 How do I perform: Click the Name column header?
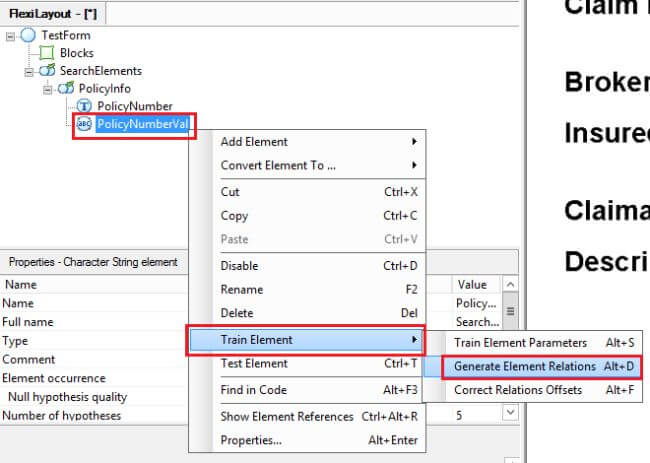[x=21, y=285]
